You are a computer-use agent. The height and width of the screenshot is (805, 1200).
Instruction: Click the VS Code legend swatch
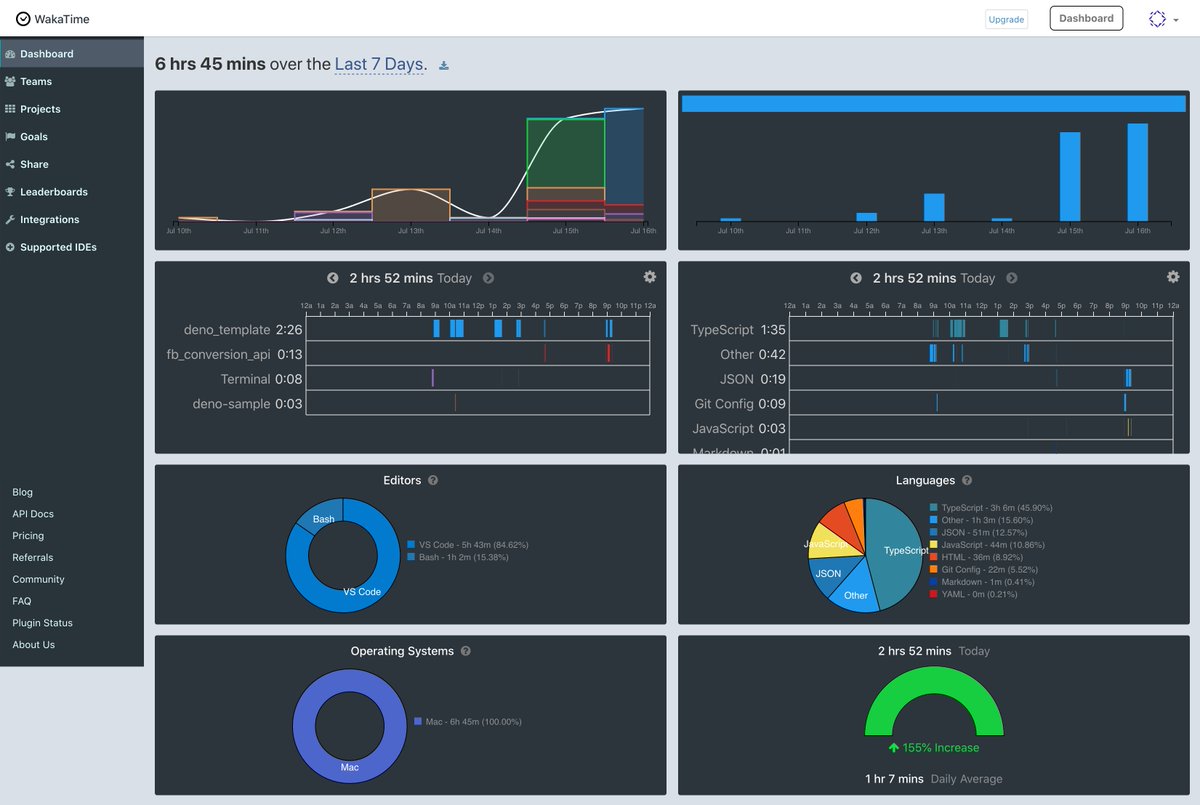click(x=411, y=545)
